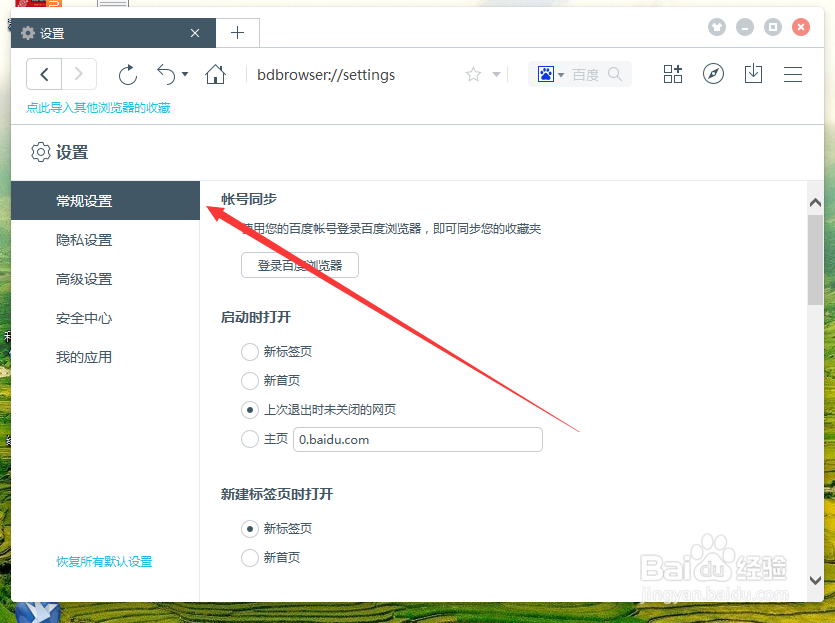Reload the page with the refresh icon
The image size is (835, 623).
[128, 75]
